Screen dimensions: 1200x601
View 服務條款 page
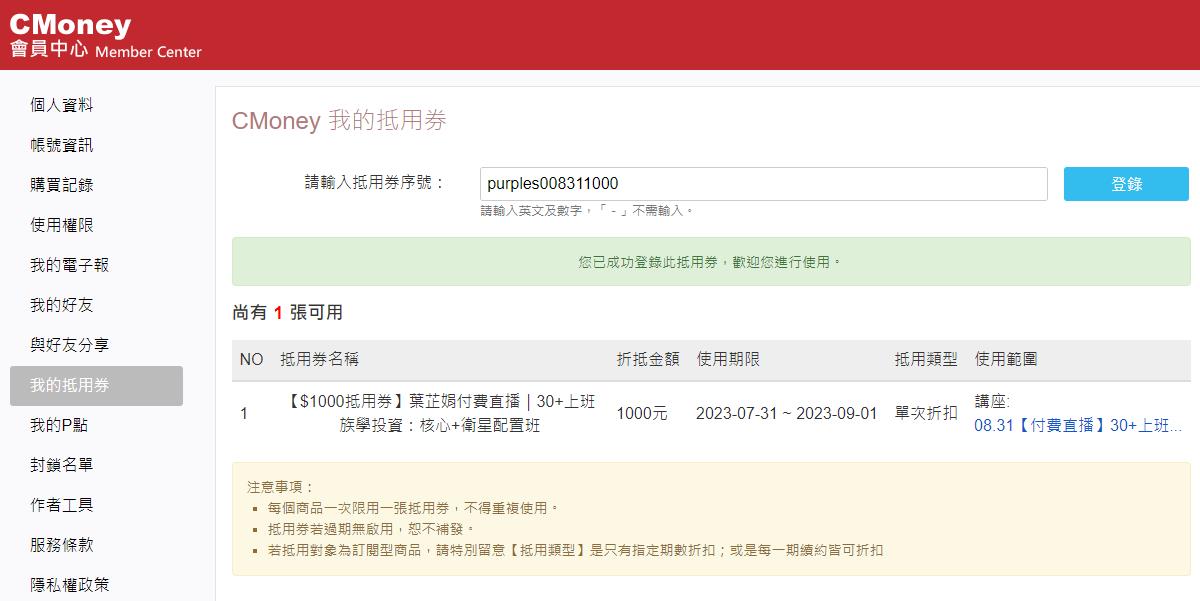tap(61, 545)
